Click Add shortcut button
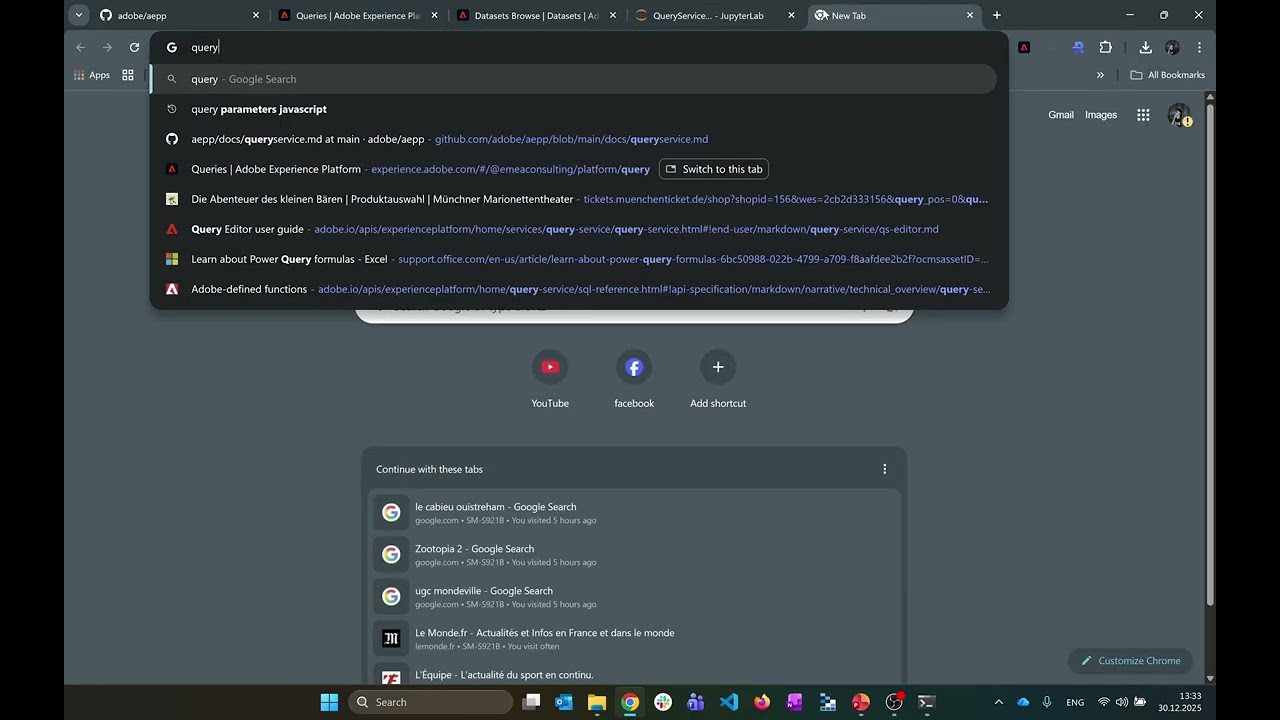The height and width of the screenshot is (720, 1280). (718, 380)
